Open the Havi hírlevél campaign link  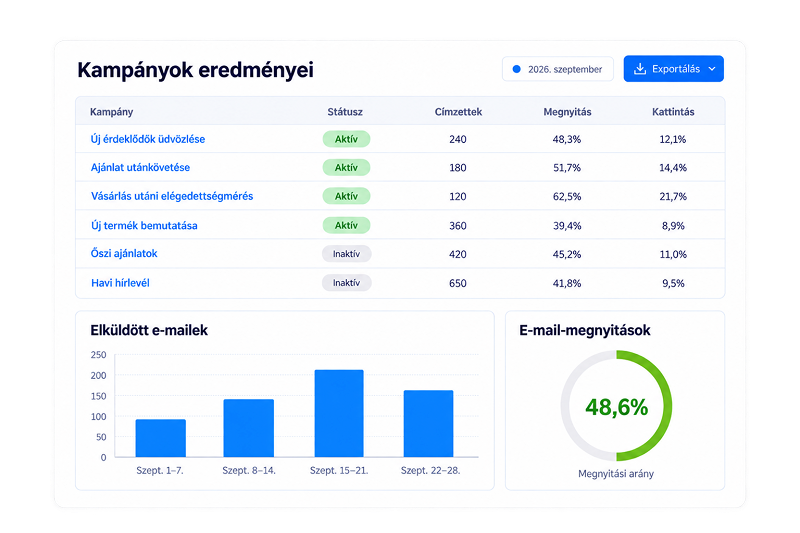point(120,283)
